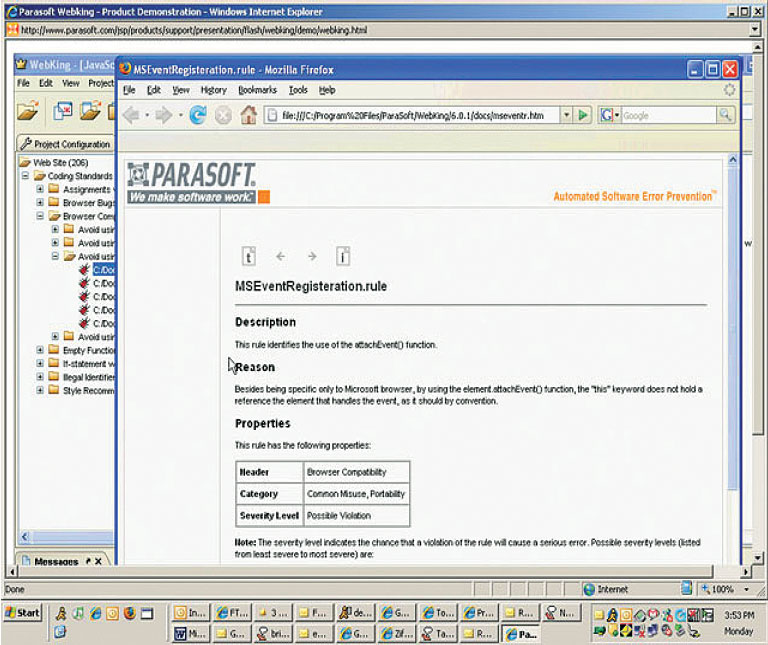
Task: Click the Firefox Home button
Action: 248,115
